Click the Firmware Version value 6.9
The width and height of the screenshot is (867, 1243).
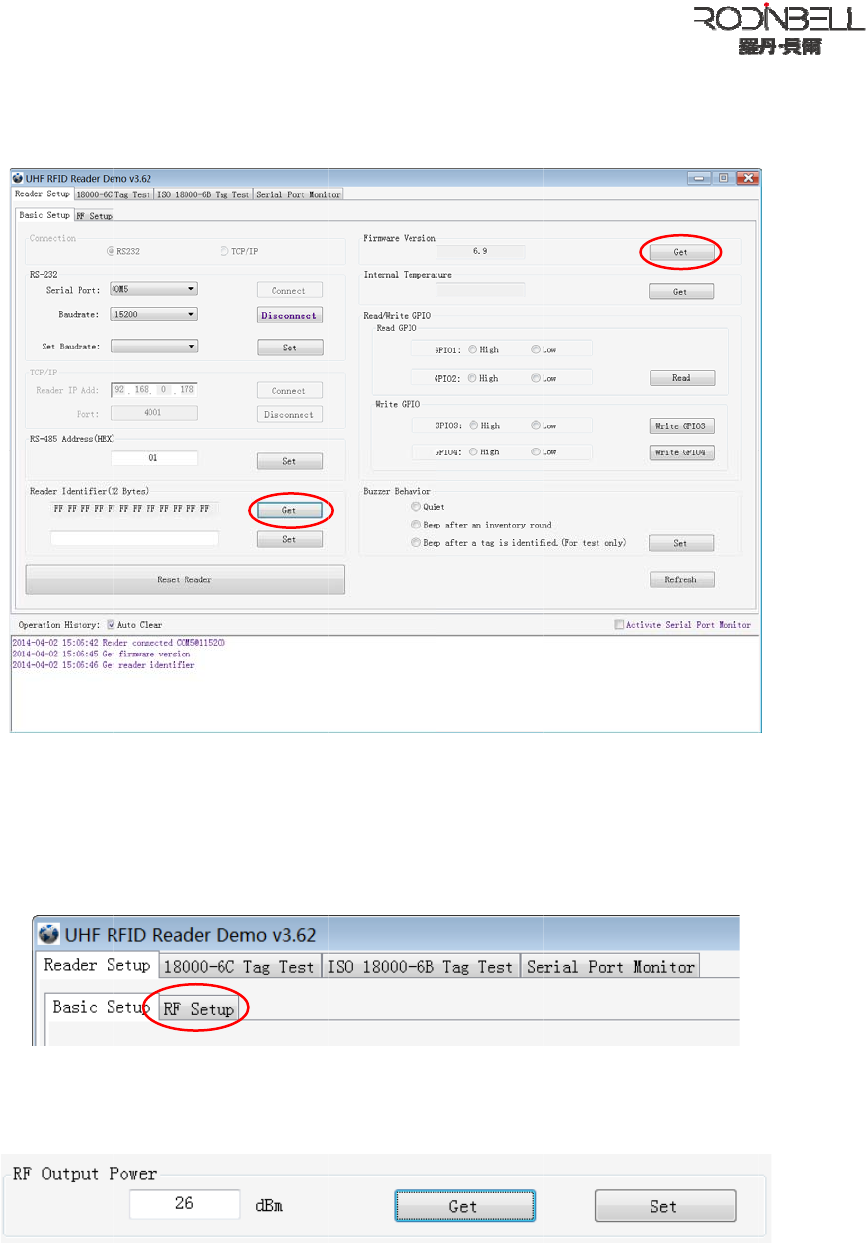pos(481,252)
